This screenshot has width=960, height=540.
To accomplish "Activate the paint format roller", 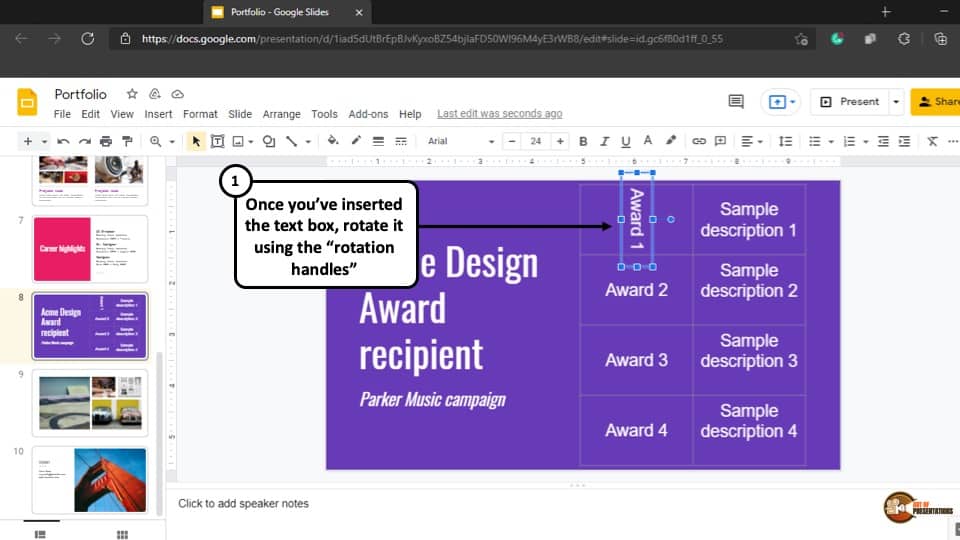I will click(127, 141).
